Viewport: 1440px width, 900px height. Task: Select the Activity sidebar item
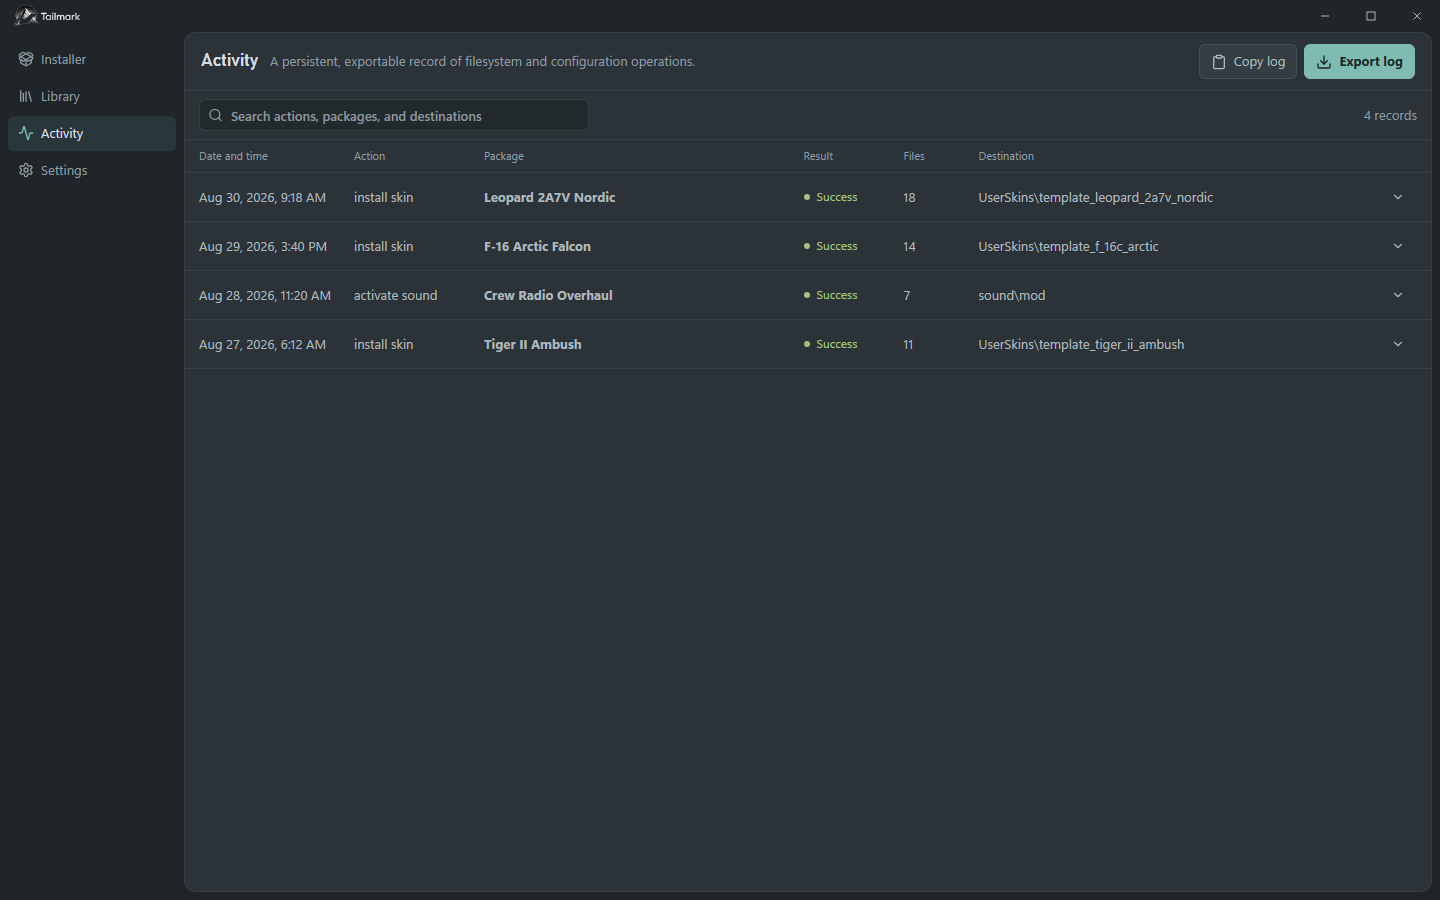click(92, 133)
